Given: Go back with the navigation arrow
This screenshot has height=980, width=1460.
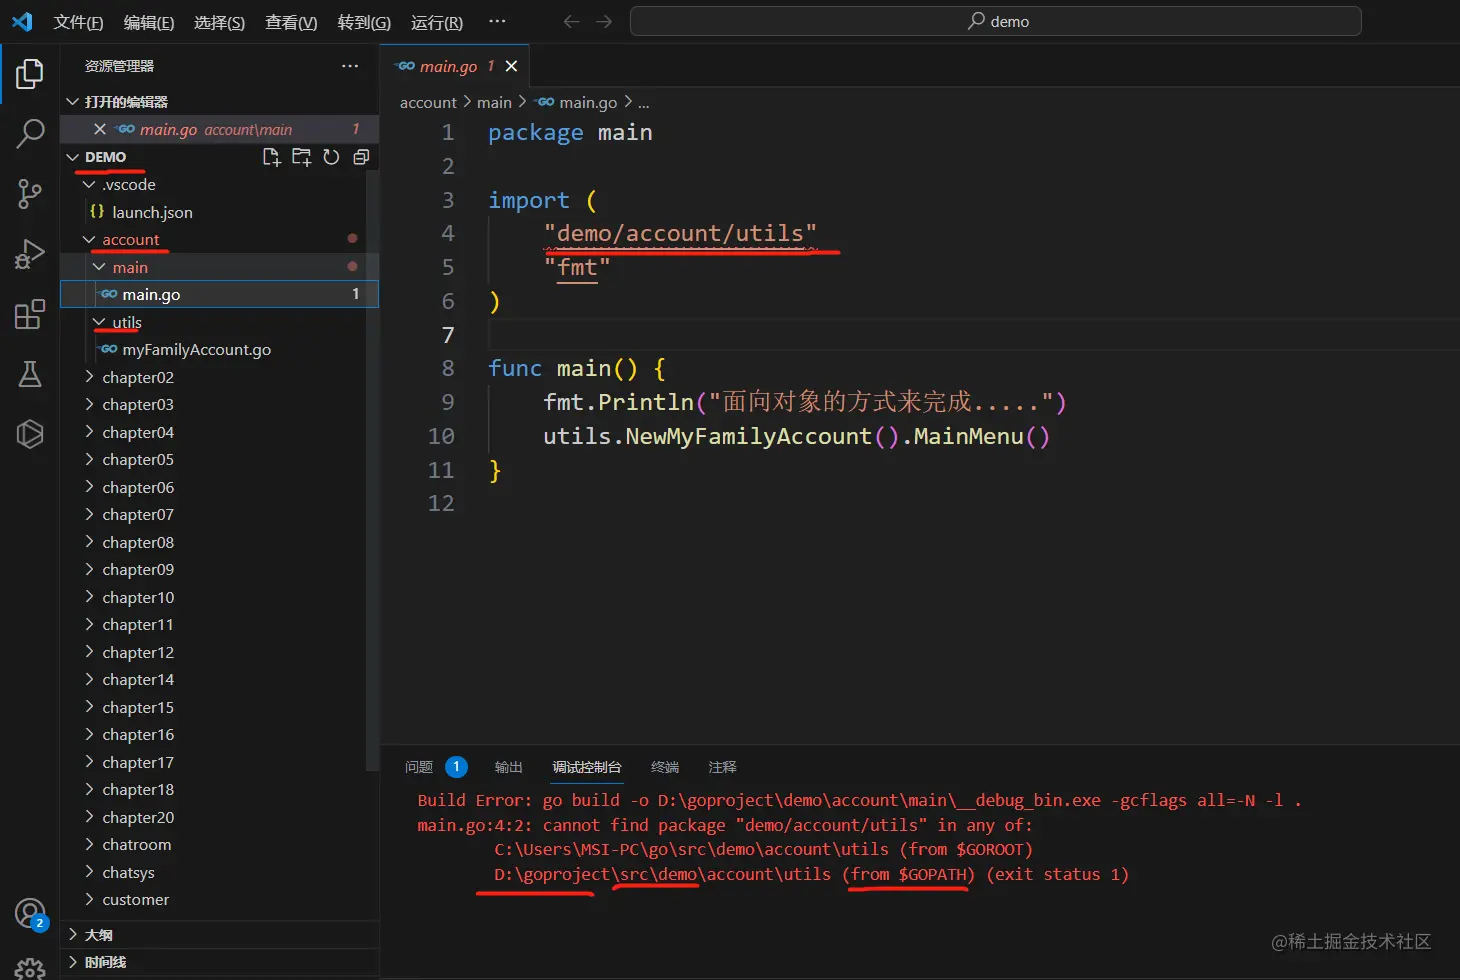Looking at the screenshot, I should (571, 21).
